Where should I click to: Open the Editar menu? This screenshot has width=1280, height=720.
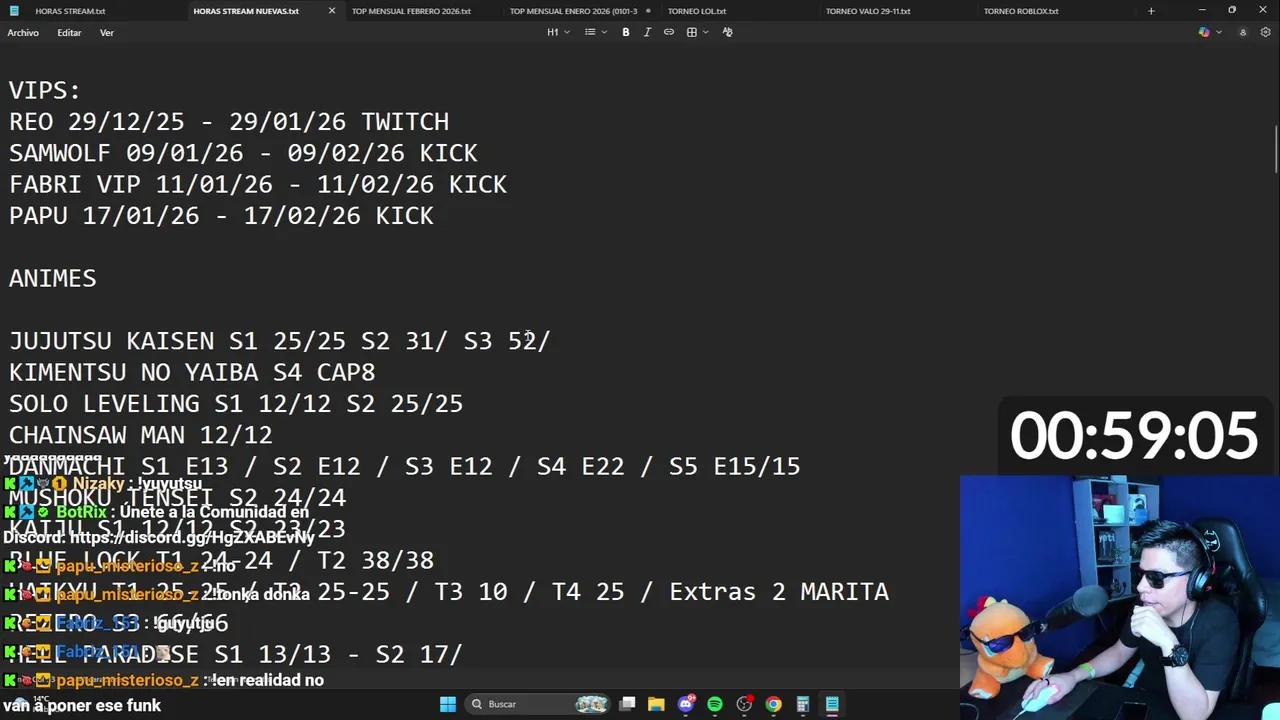pyautogui.click(x=69, y=33)
